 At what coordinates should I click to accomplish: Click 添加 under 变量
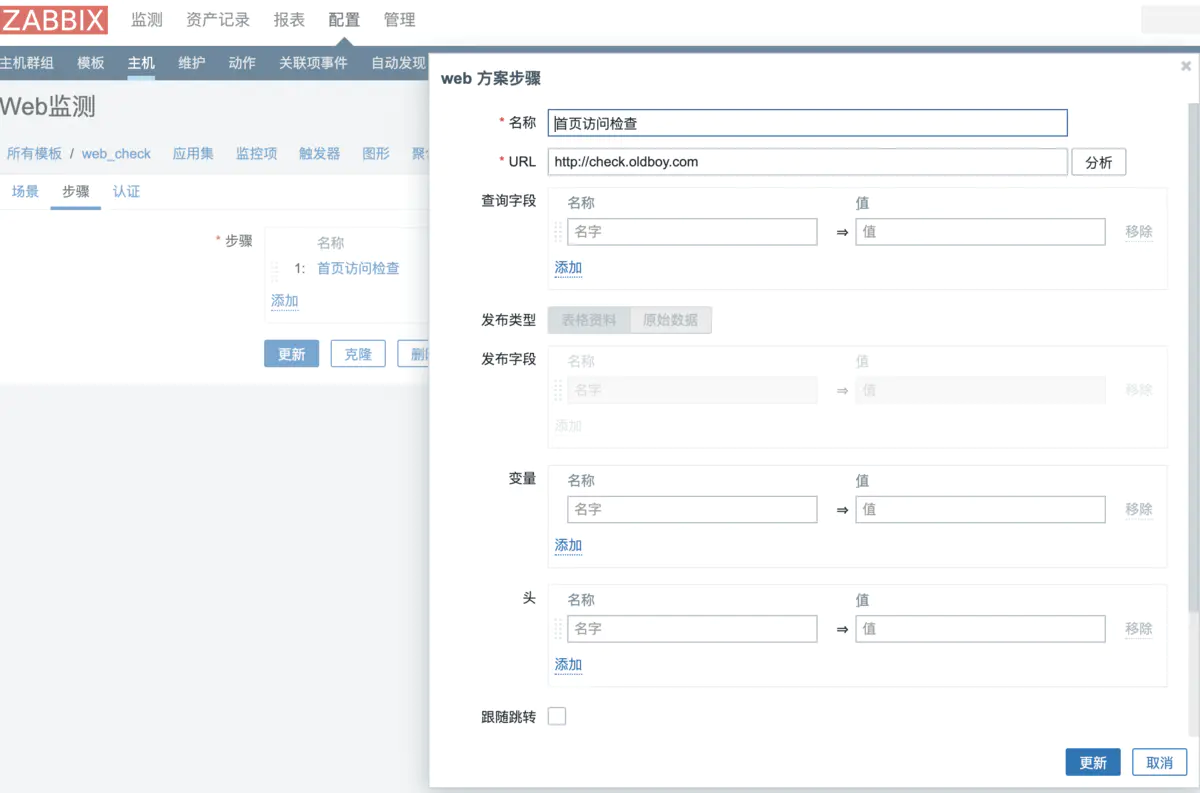tap(568, 546)
